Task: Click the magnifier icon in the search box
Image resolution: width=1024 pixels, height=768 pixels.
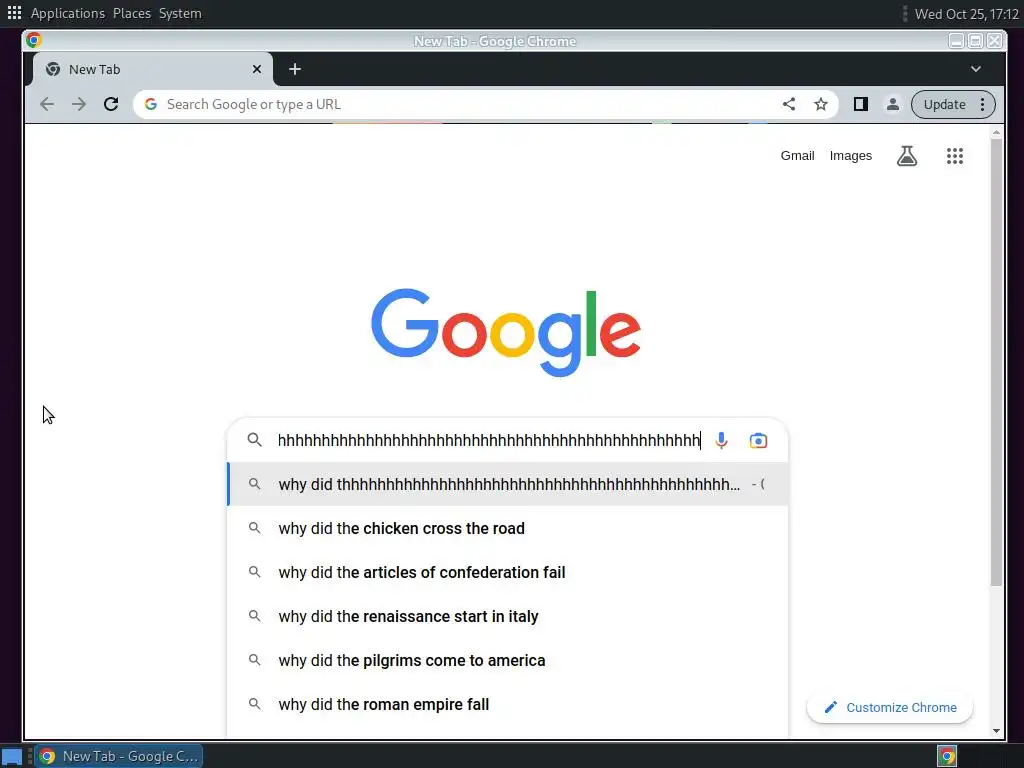Action: coord(255,440)
